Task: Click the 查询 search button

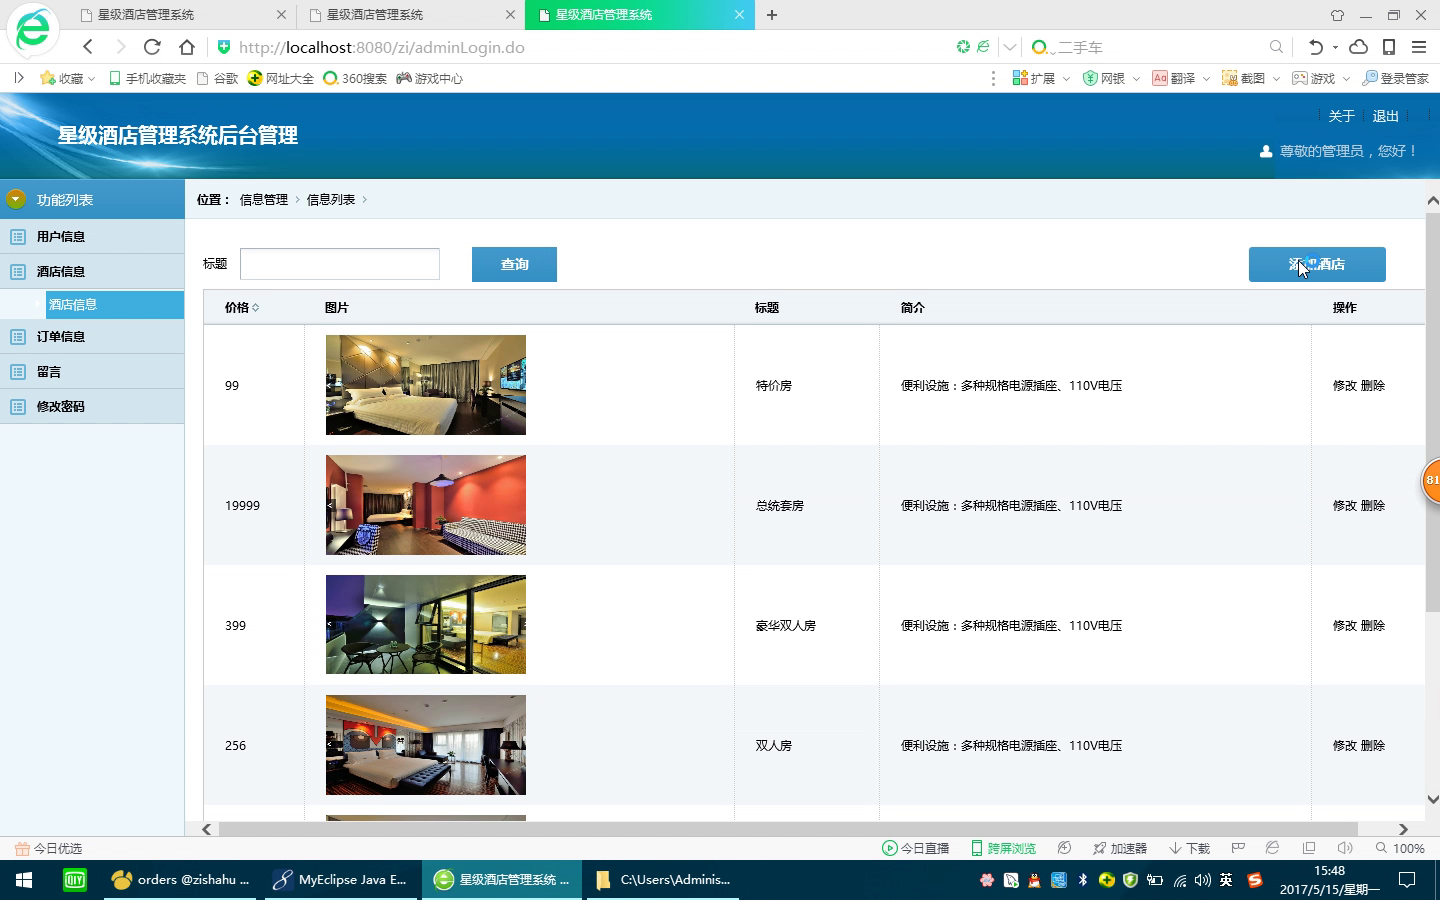Action: (514, 264)
